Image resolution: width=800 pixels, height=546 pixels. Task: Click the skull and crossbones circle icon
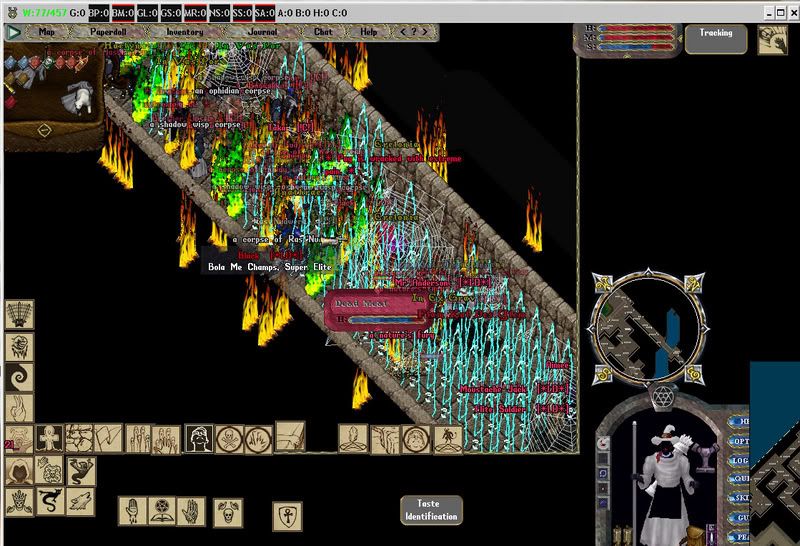229,439
